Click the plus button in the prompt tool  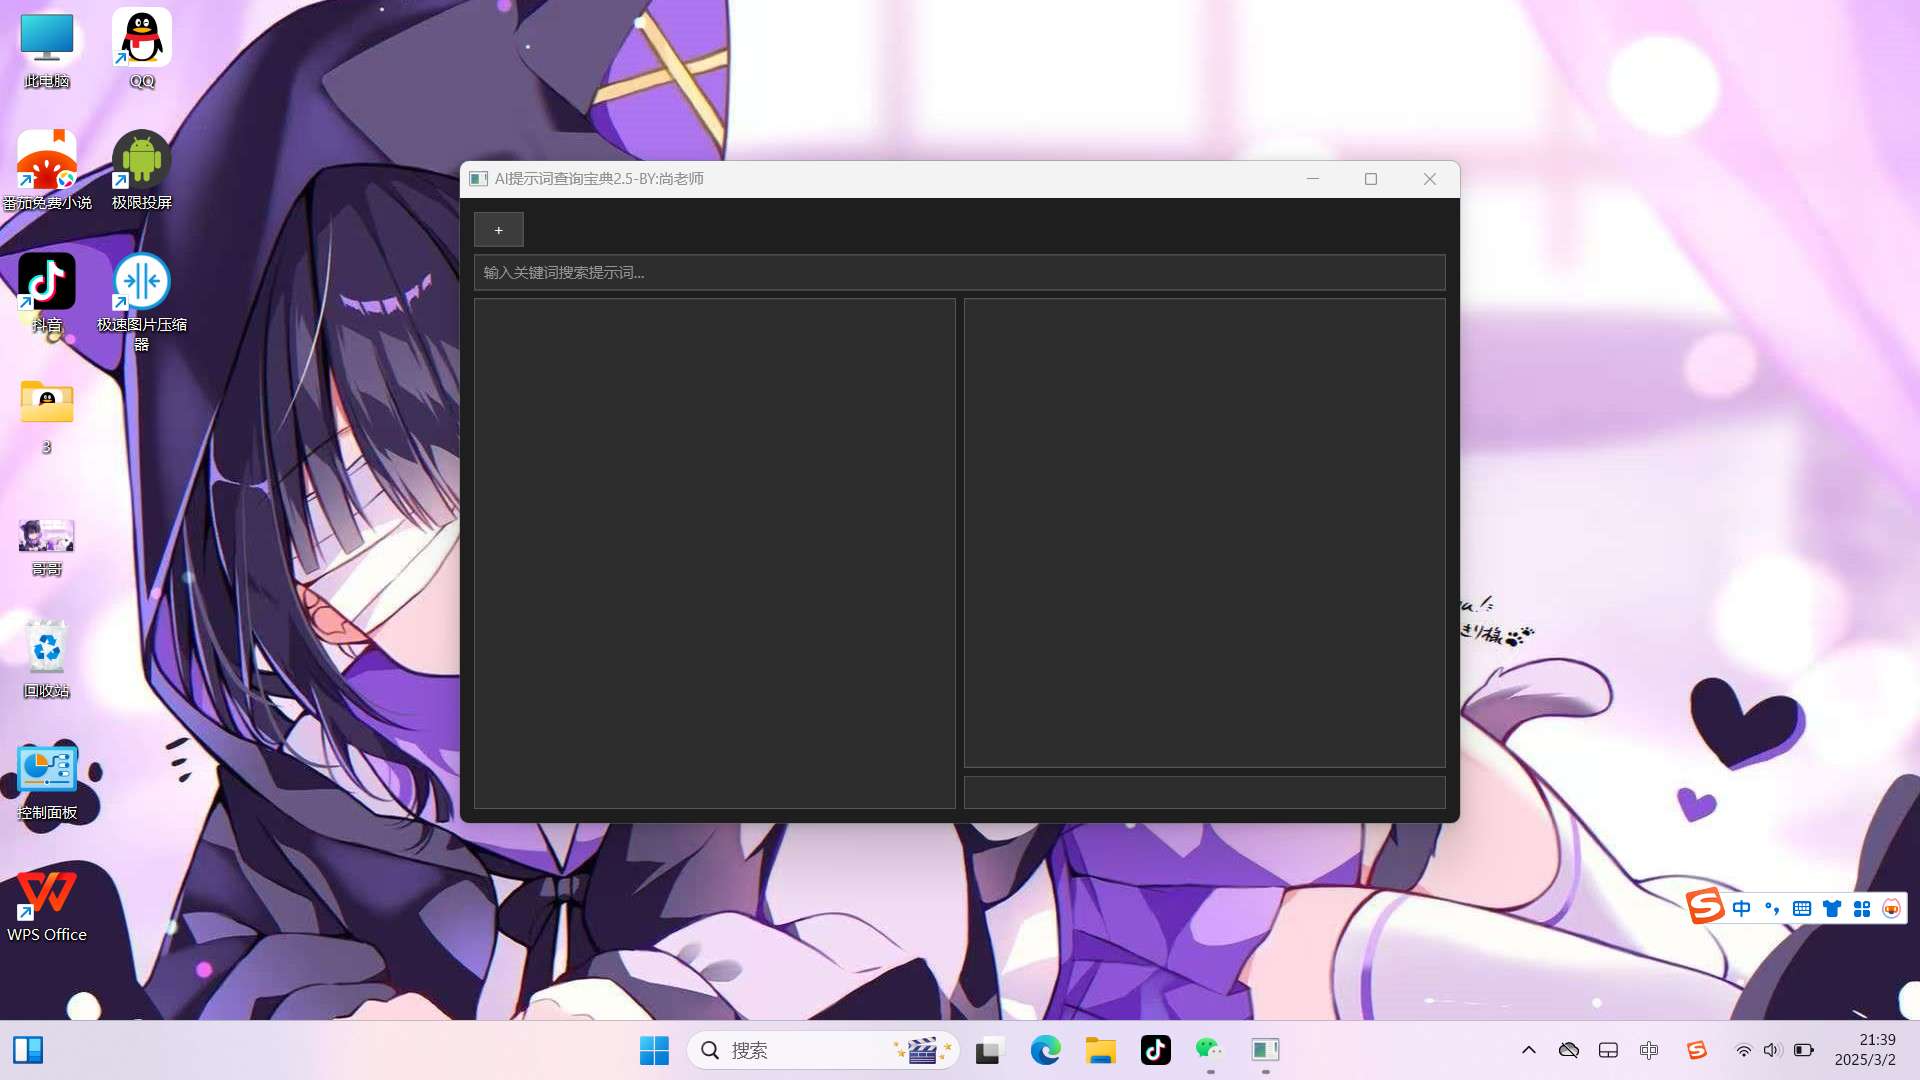tap(498, 230)
